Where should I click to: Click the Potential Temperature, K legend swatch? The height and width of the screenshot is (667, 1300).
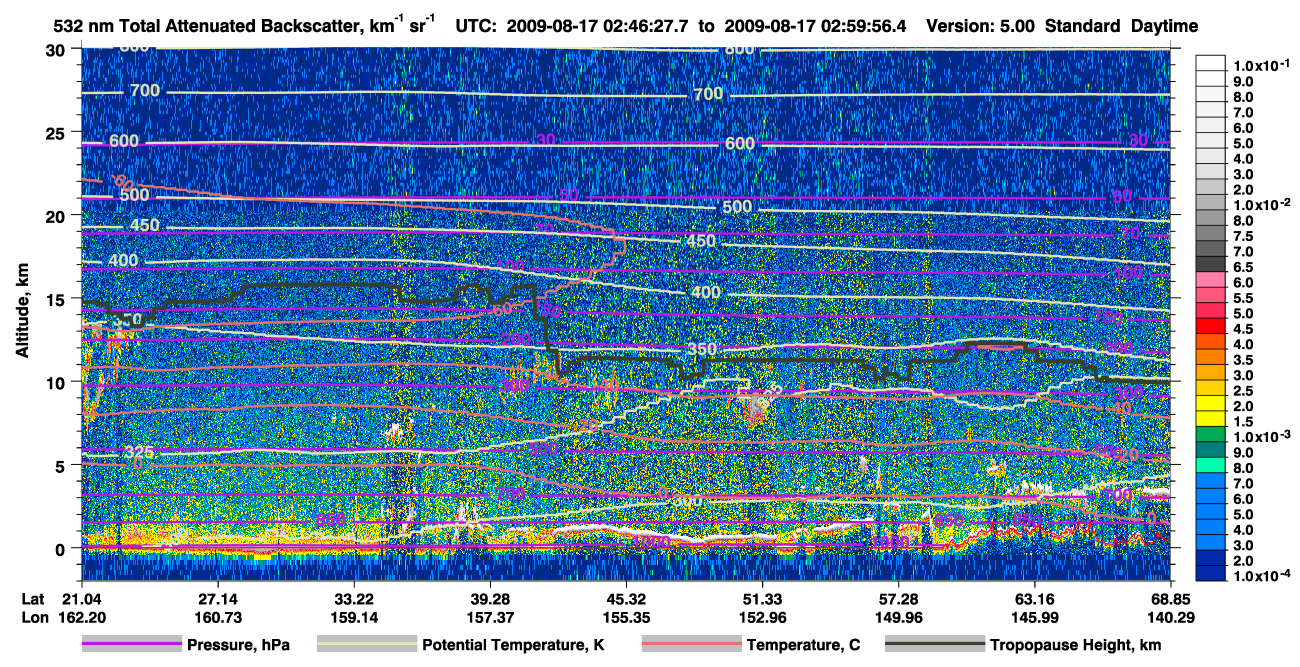pyautogui.click(x=367, y=645)
